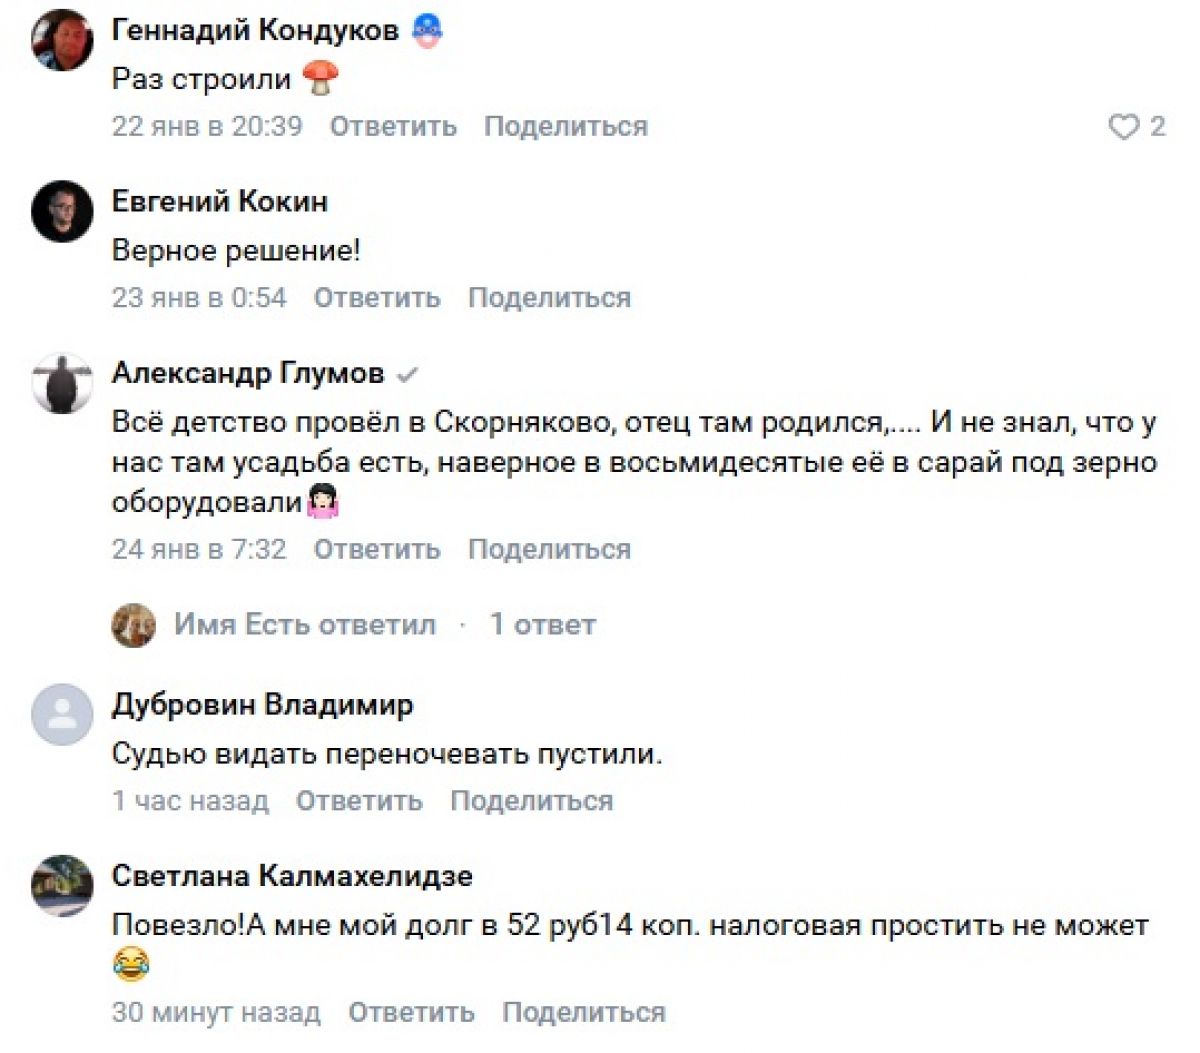Open Светлана Калмахелидзе's profile name link

pos(292,876)
